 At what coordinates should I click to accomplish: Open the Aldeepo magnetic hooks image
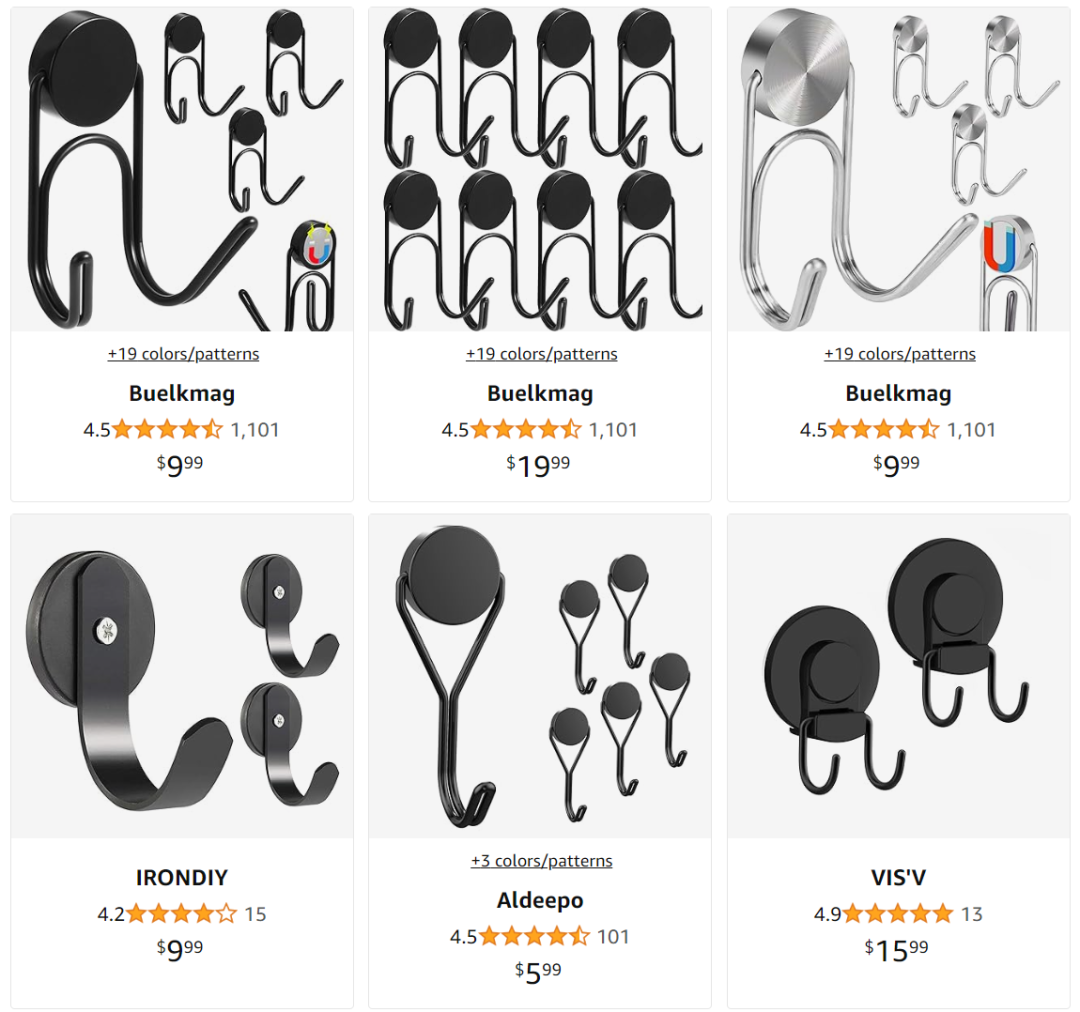click(540, 676)
